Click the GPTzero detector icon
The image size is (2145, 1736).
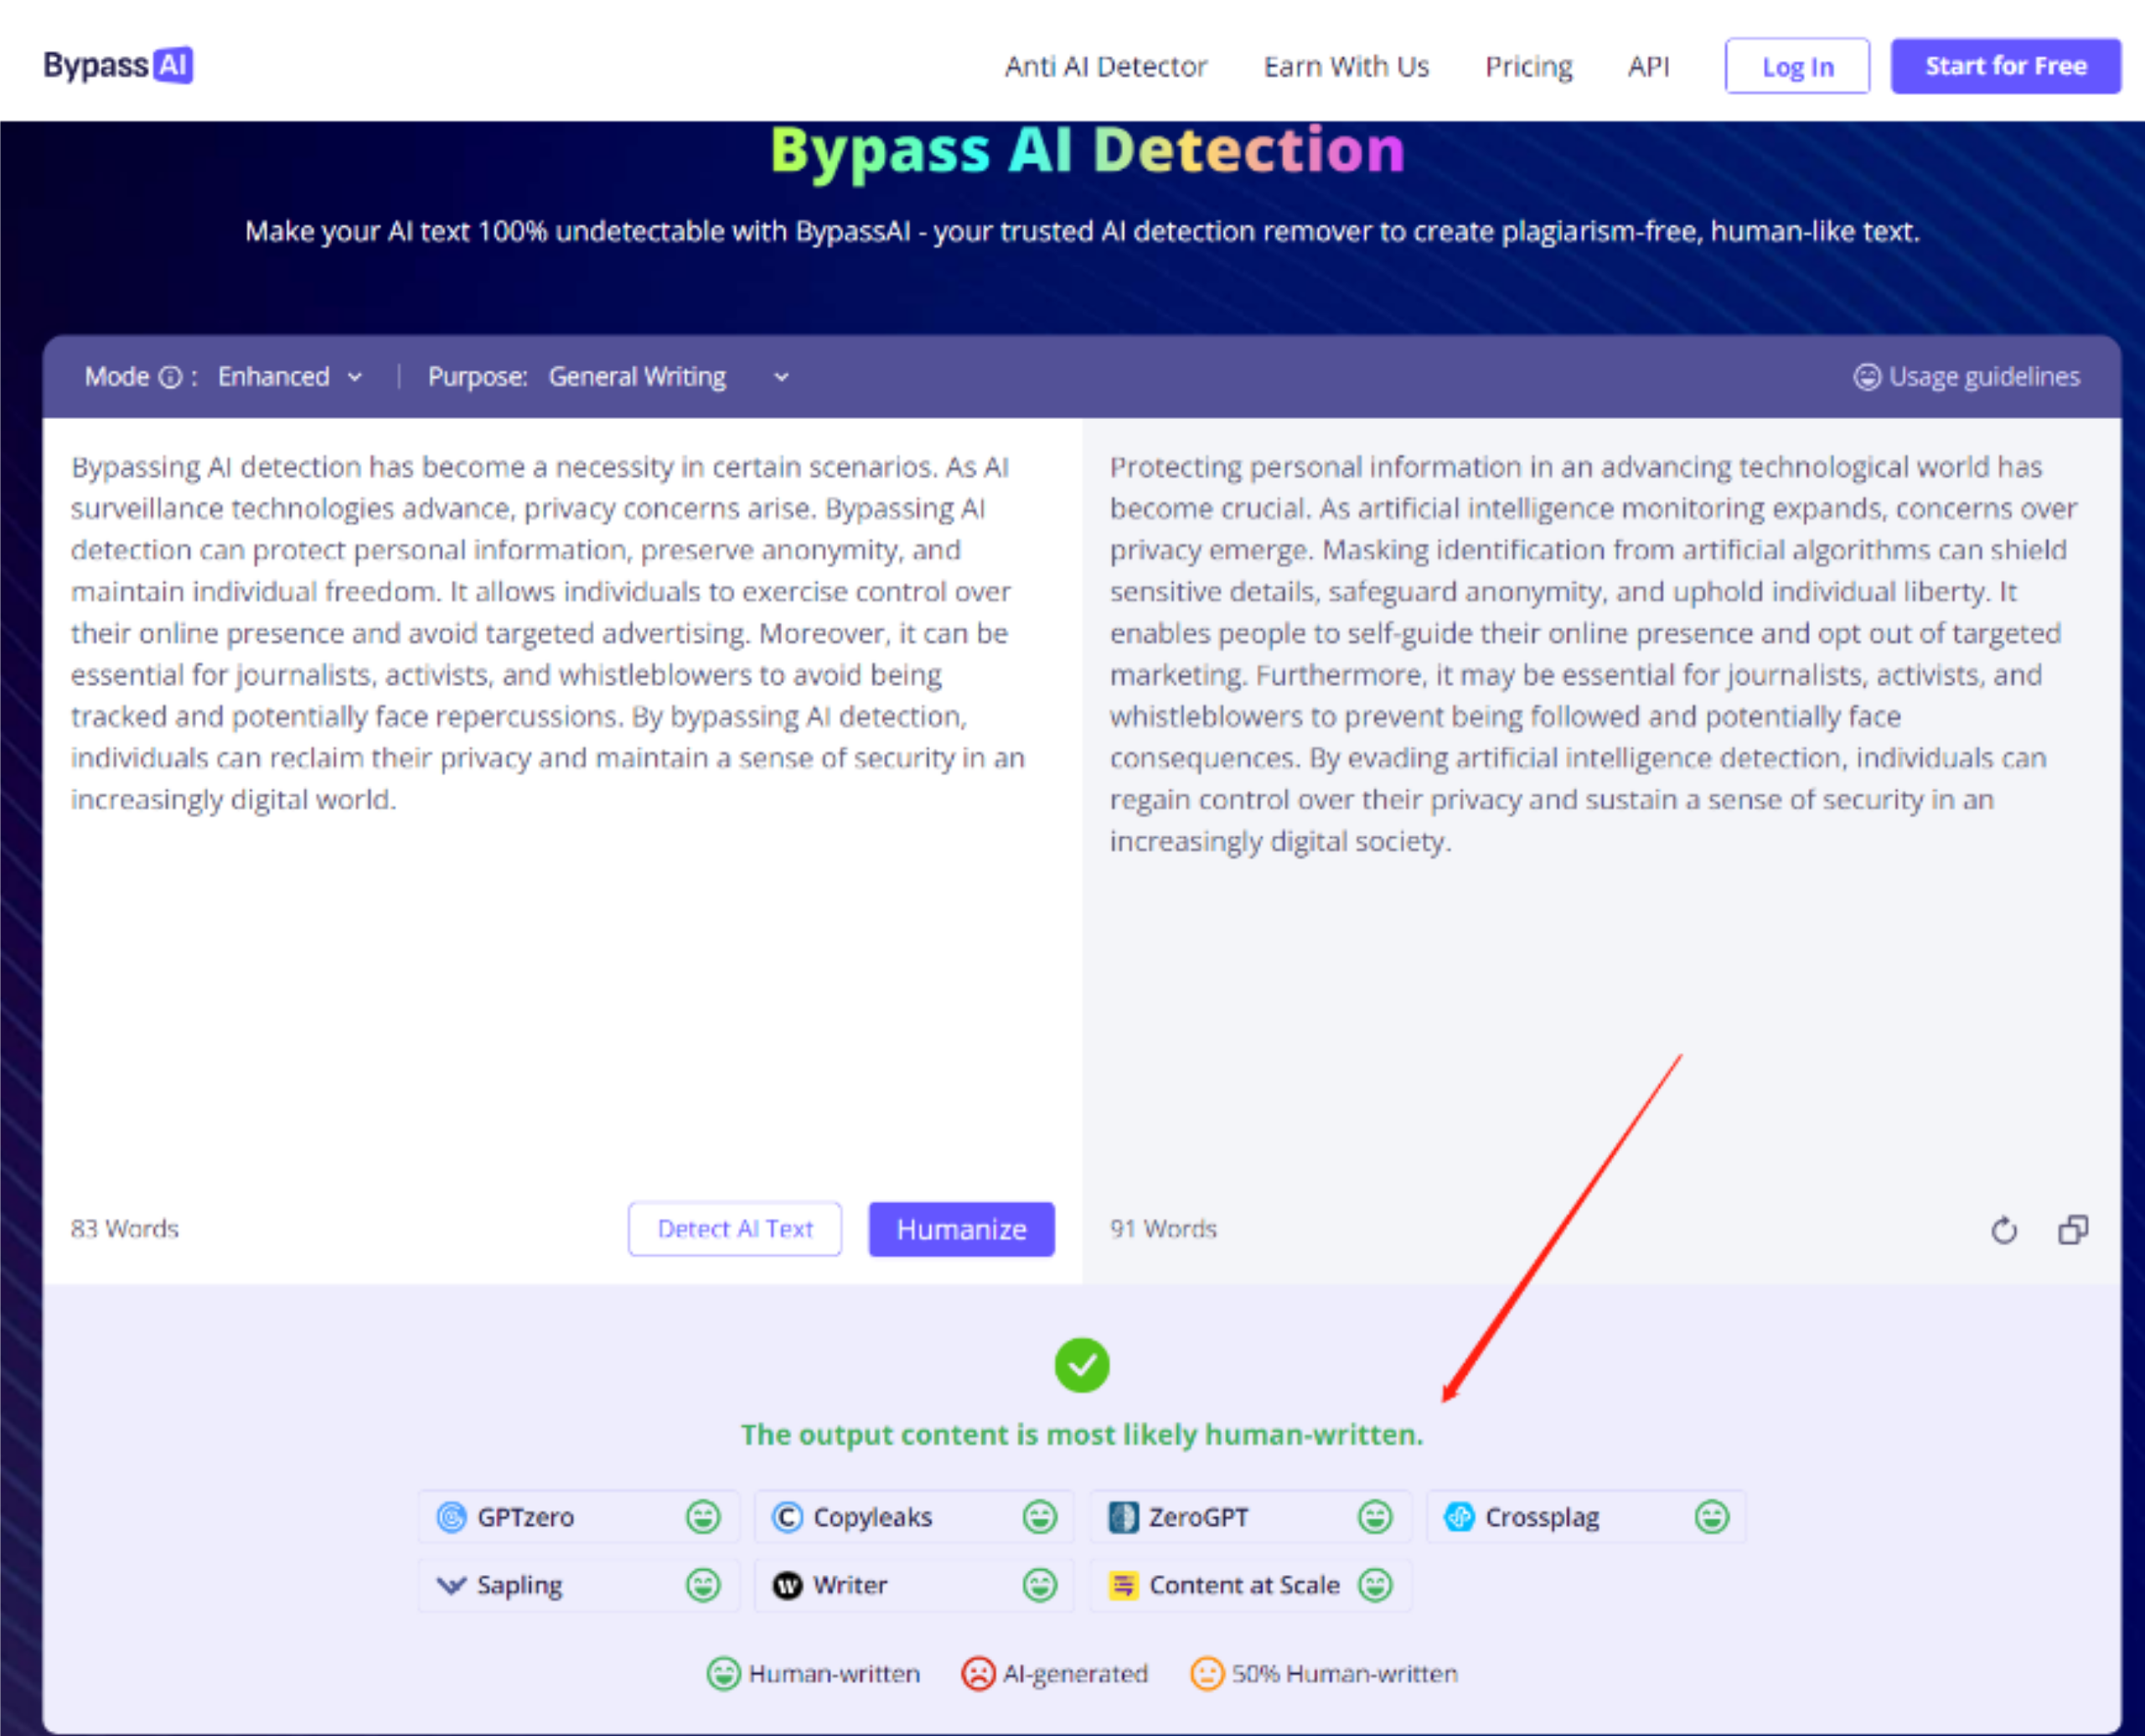pos(452,1517)
